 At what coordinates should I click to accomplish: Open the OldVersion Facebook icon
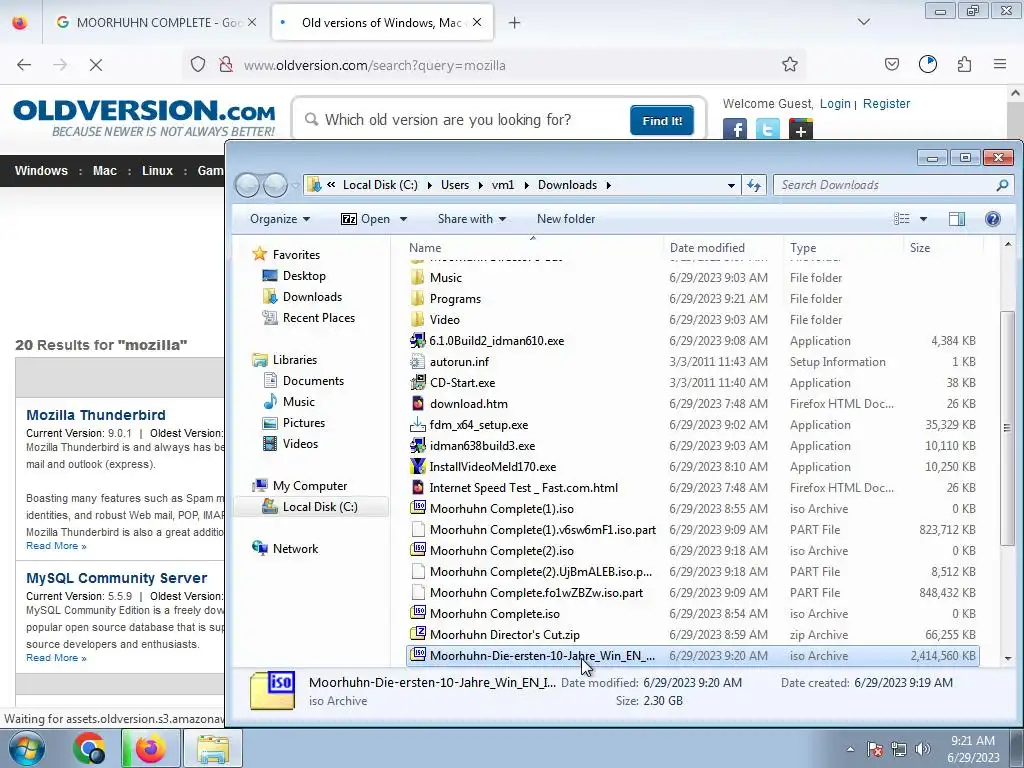(735, 129)
